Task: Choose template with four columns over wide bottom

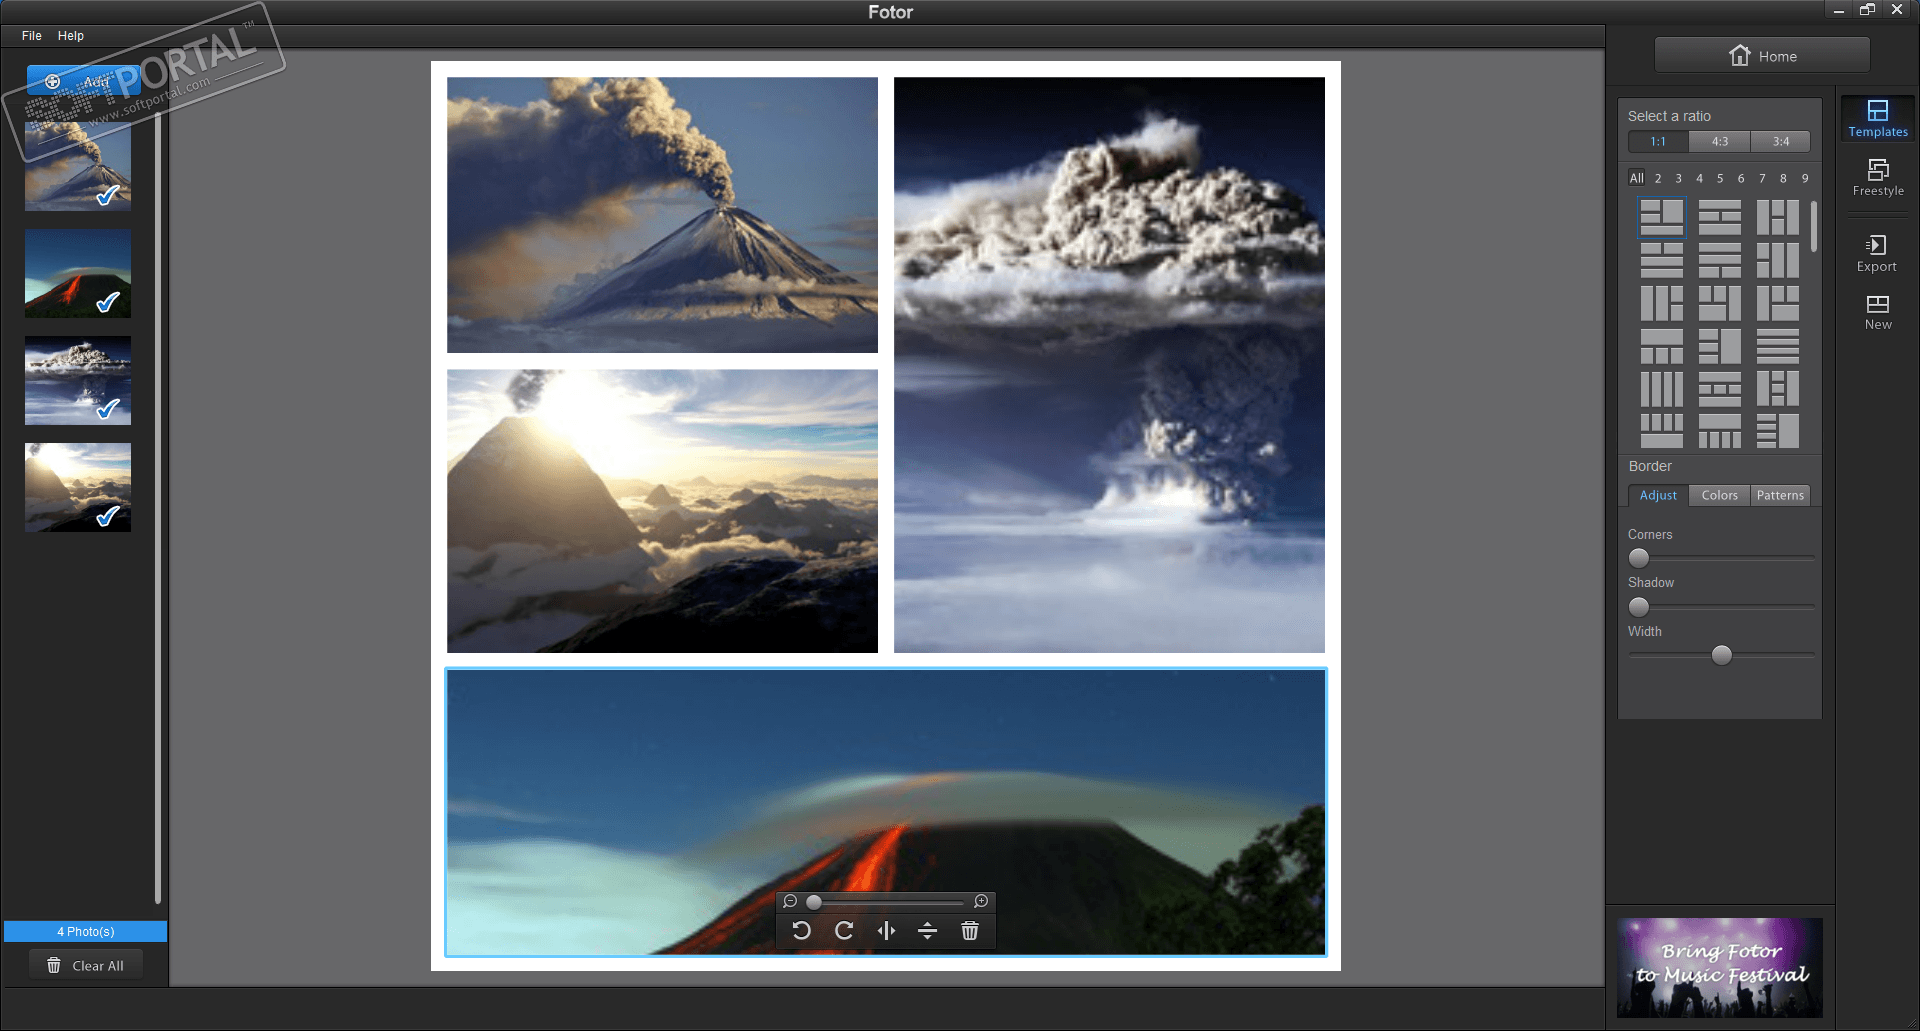Action: point(1662,431)
